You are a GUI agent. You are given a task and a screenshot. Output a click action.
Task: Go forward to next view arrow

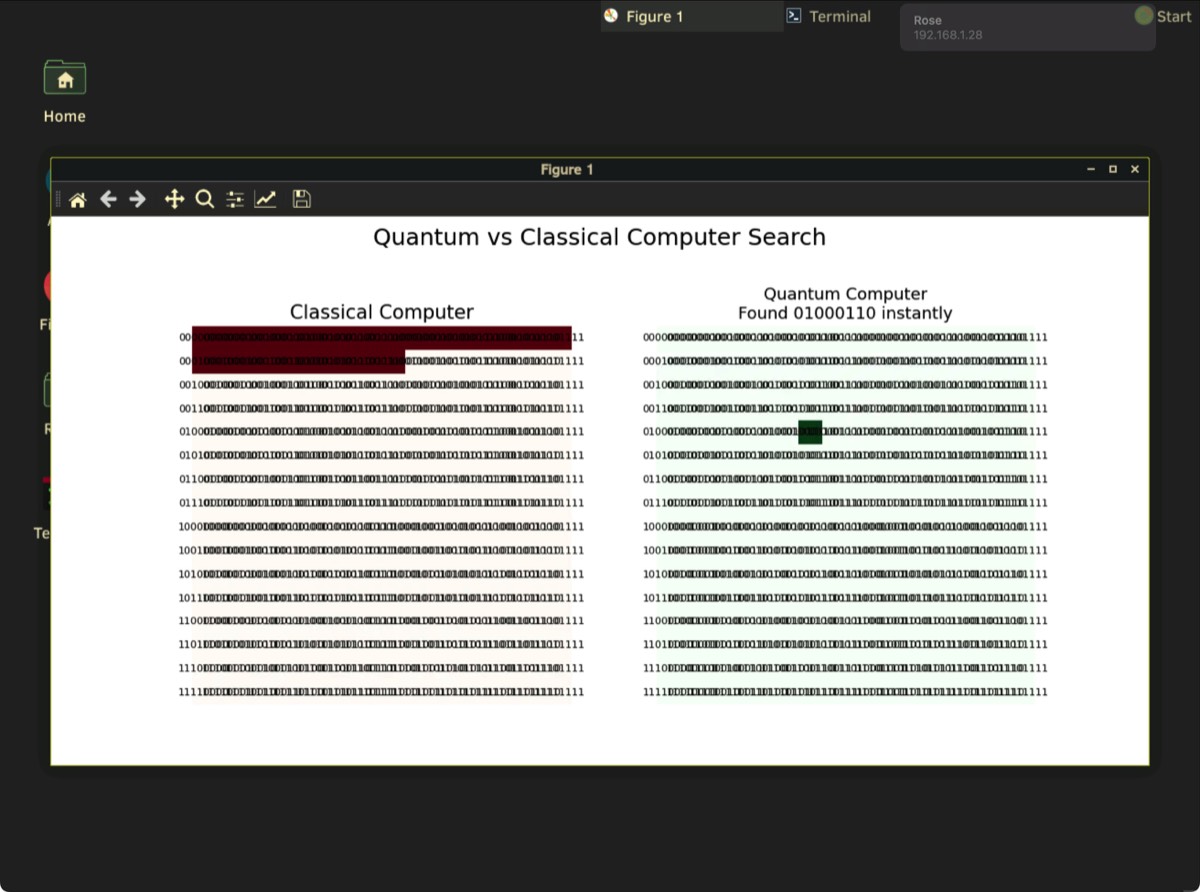click(138, 199)
